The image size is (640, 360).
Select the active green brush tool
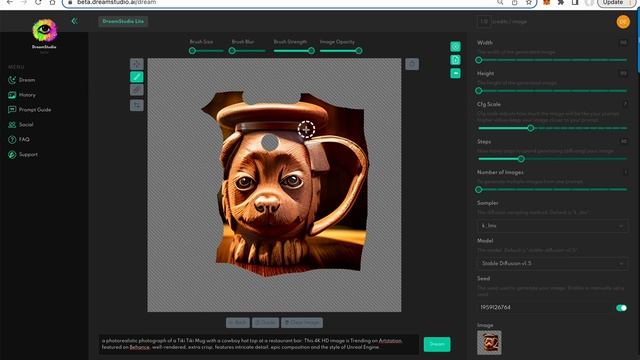point(137,77)
